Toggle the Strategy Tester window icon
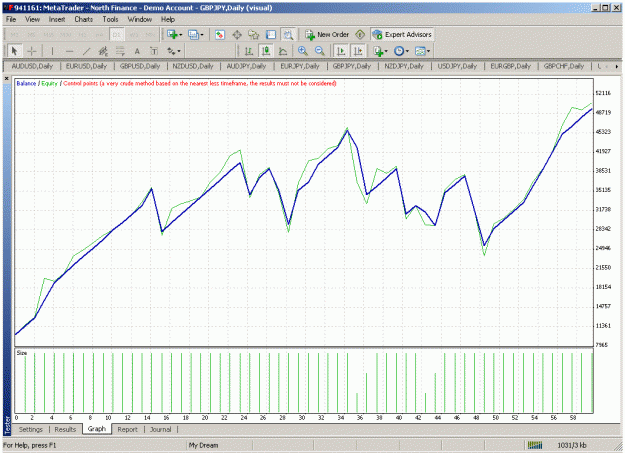Image resolution: width=625 pixels, height=453 pixels. coord(288,35)
